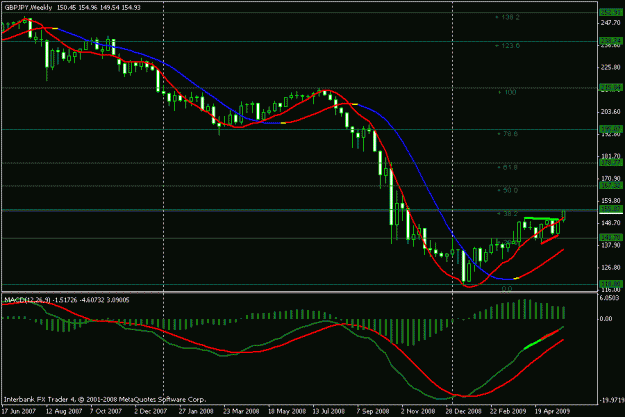The width and height of the screenshot is (625, 417).
Task: Click the 61.8 Fibonacci level label
Action: tap(510, 167)
